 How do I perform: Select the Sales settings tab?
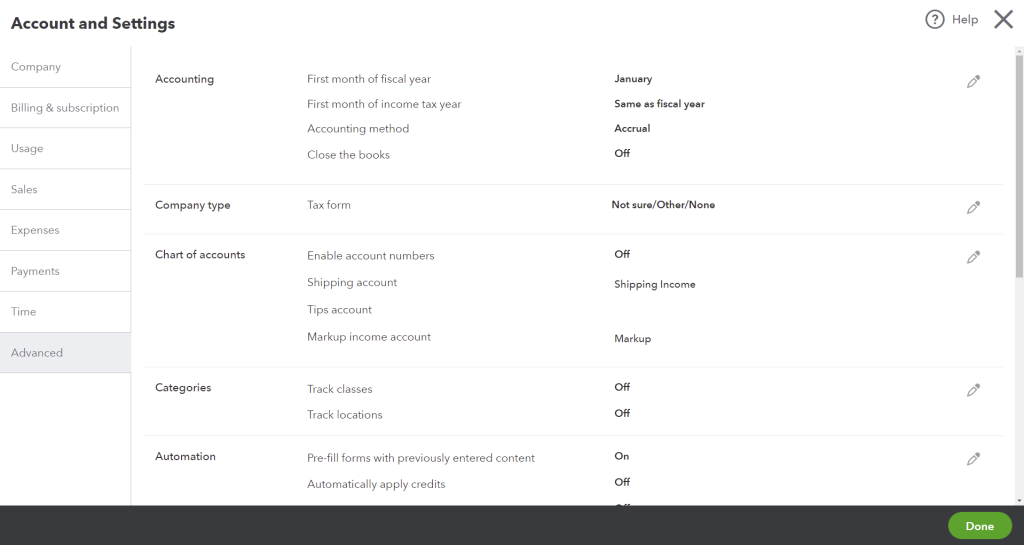click(x=24, y=190)
